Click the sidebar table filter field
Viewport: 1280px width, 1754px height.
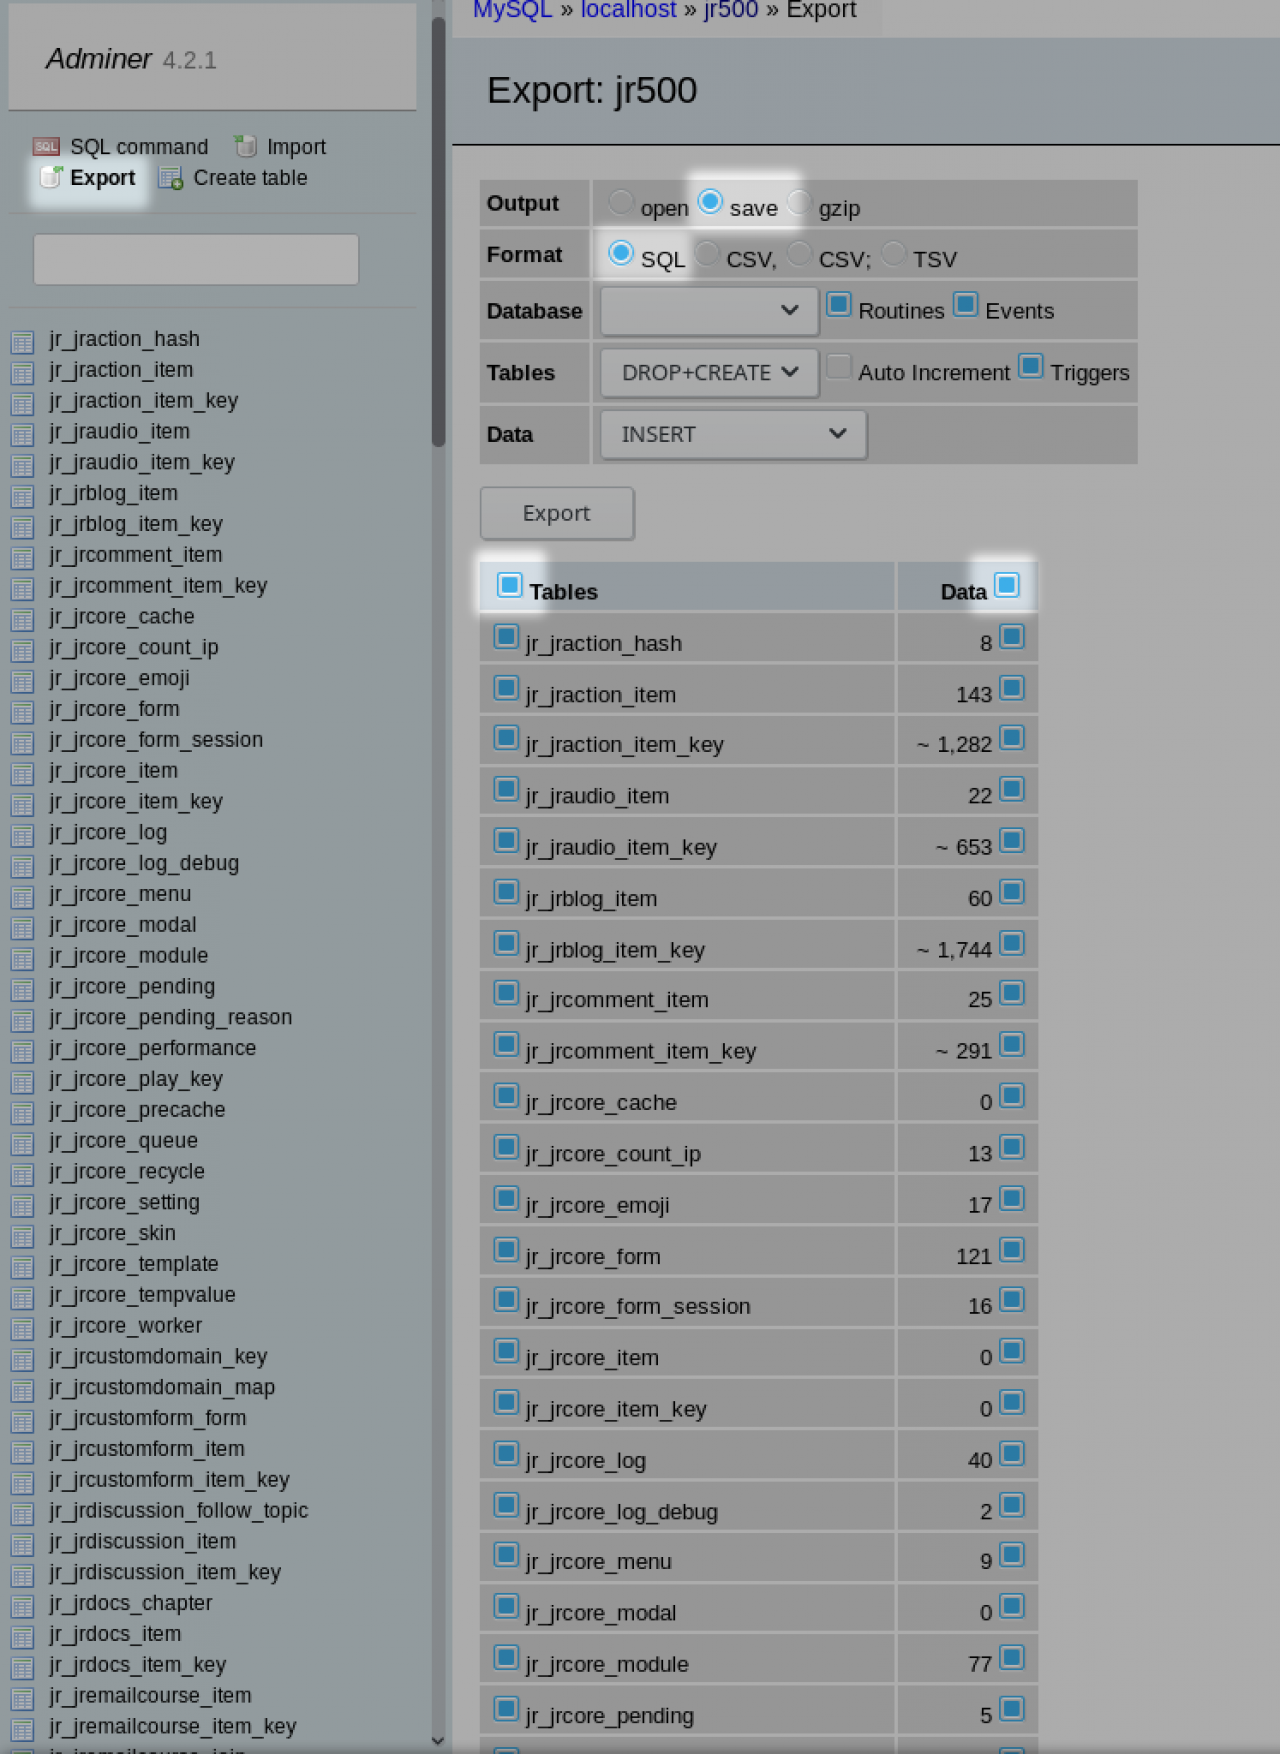(x=196, y=260)
